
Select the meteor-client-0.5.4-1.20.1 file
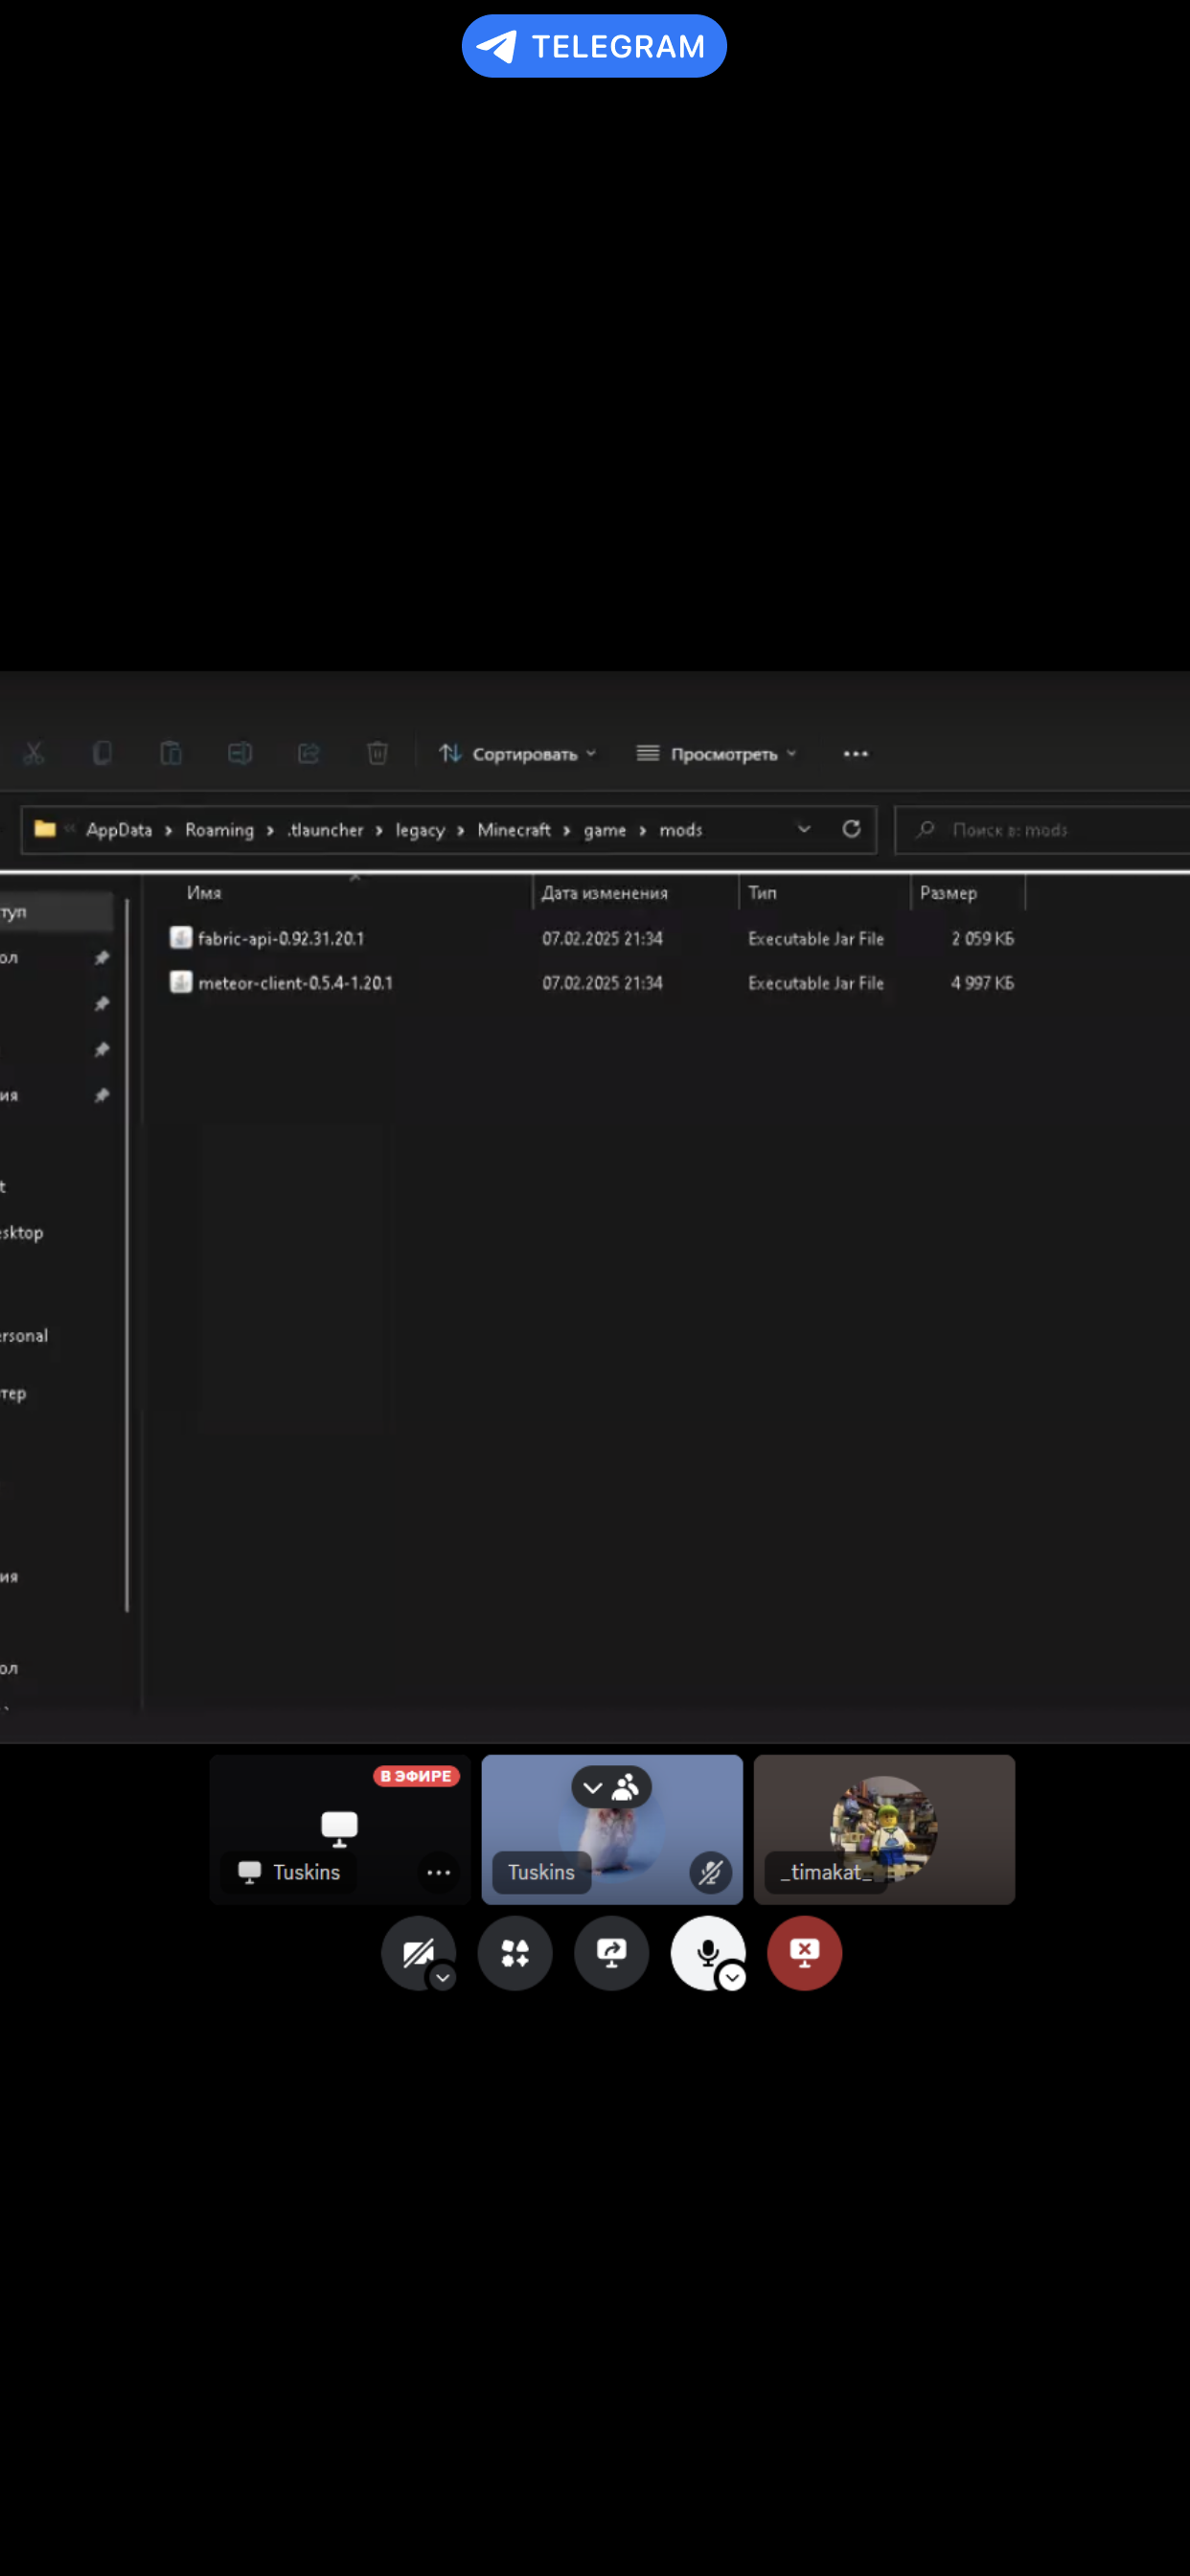[x=295, y=983]
